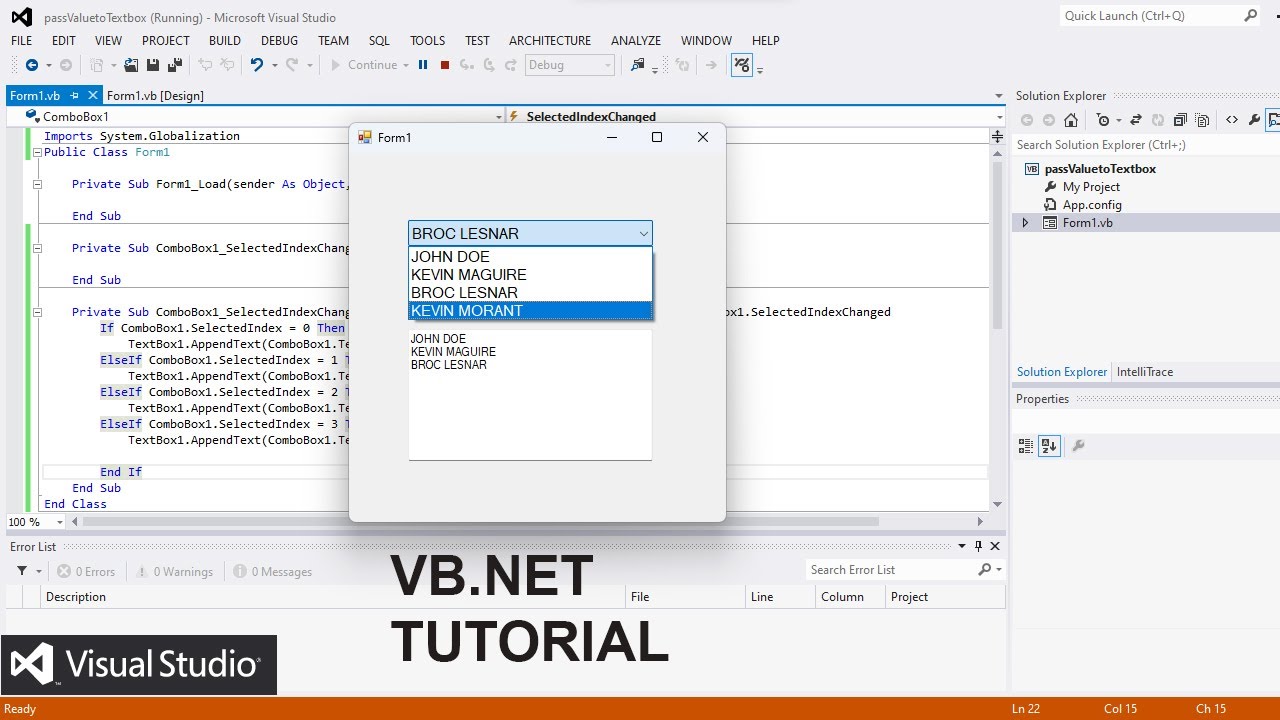Open the 100 % zoom dropdown
The image size is (1280, 720).
pyautogui.click(x=60, y=522)
